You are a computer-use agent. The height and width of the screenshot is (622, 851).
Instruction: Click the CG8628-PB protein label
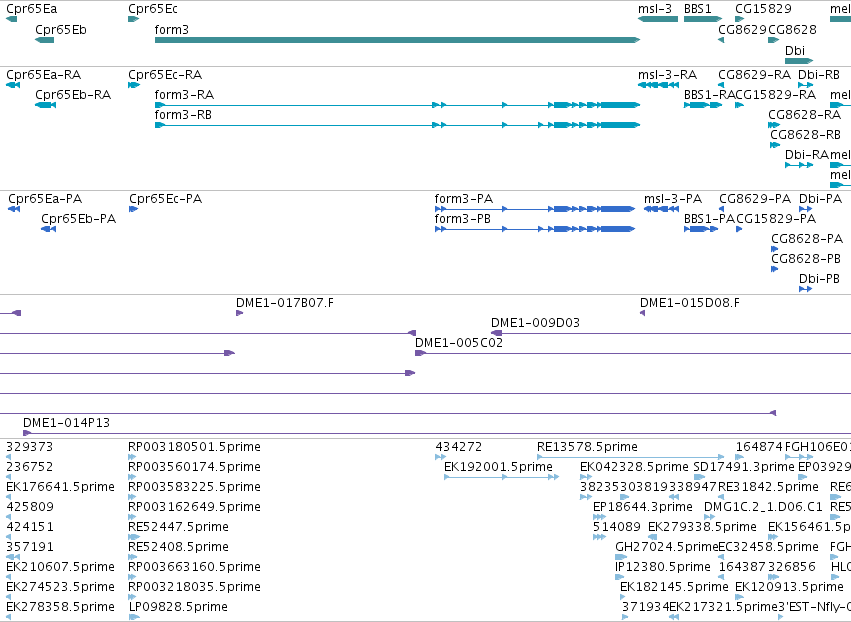(806, 259)
